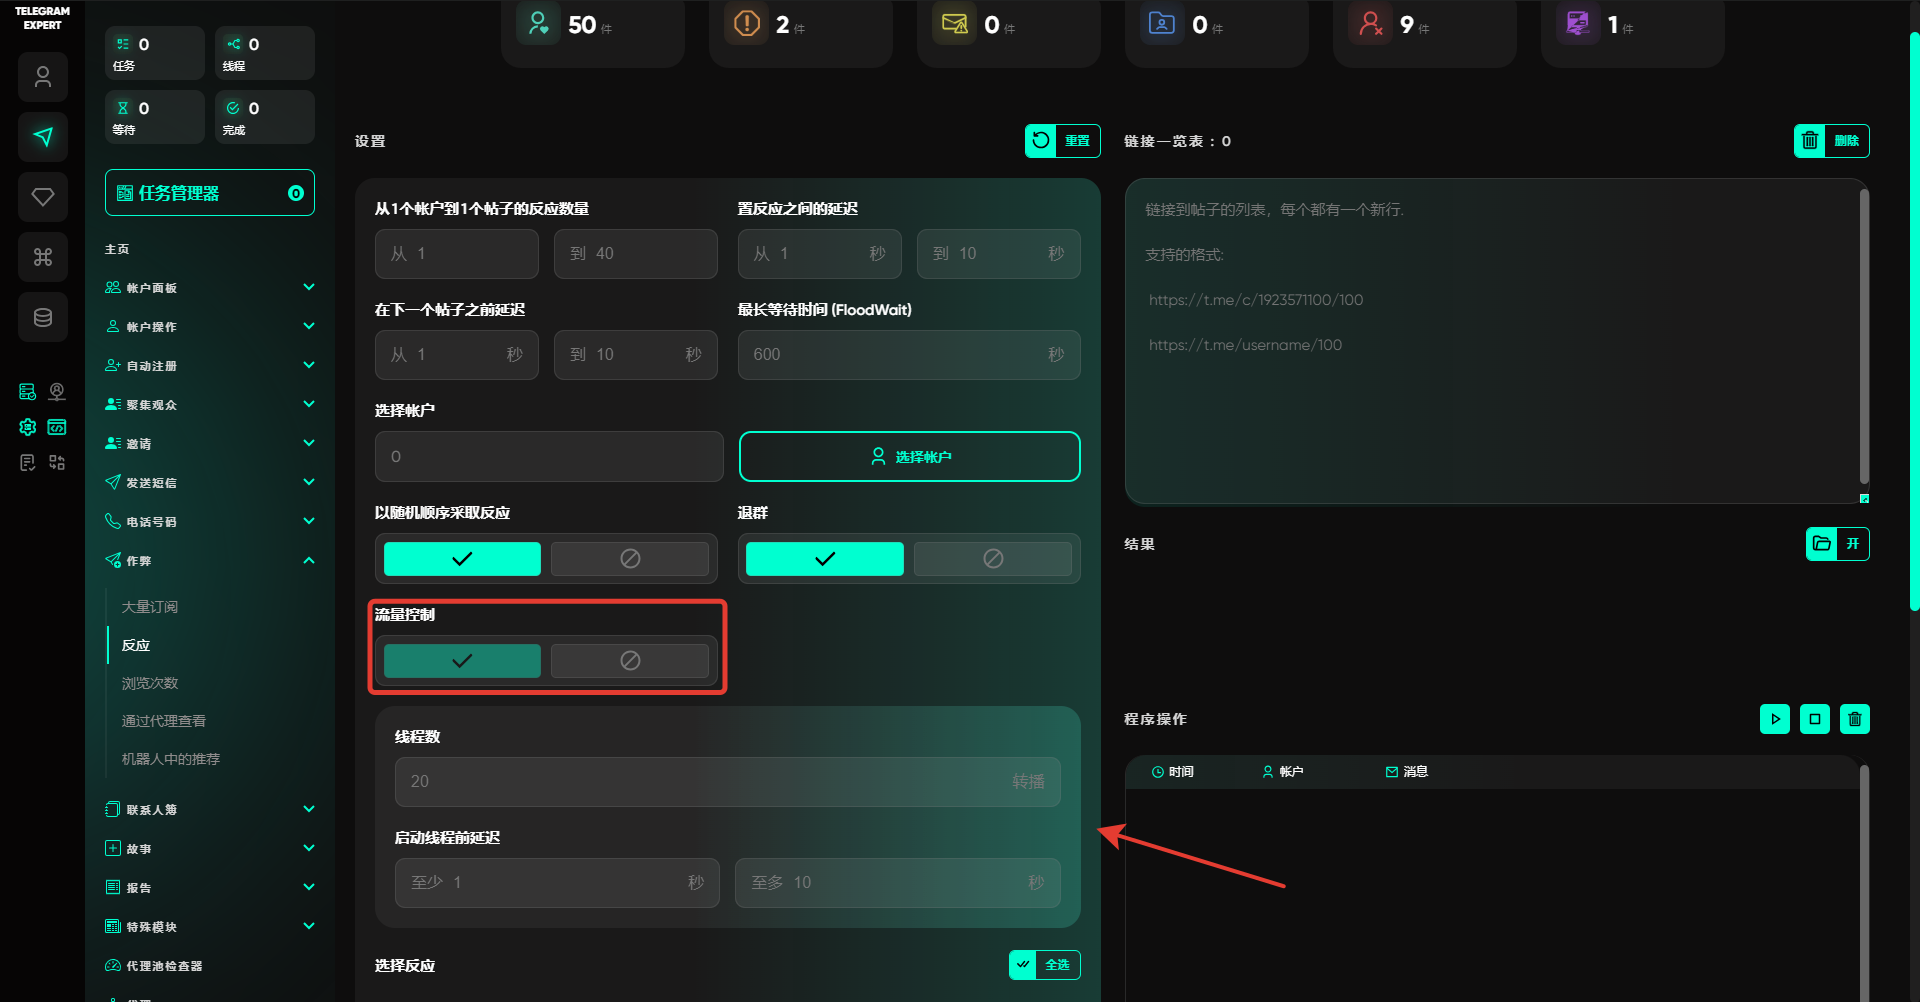The image size is (1920, 1002).
Task: Open the user profile sidebar icon
Action: click(x=43, y=77)
